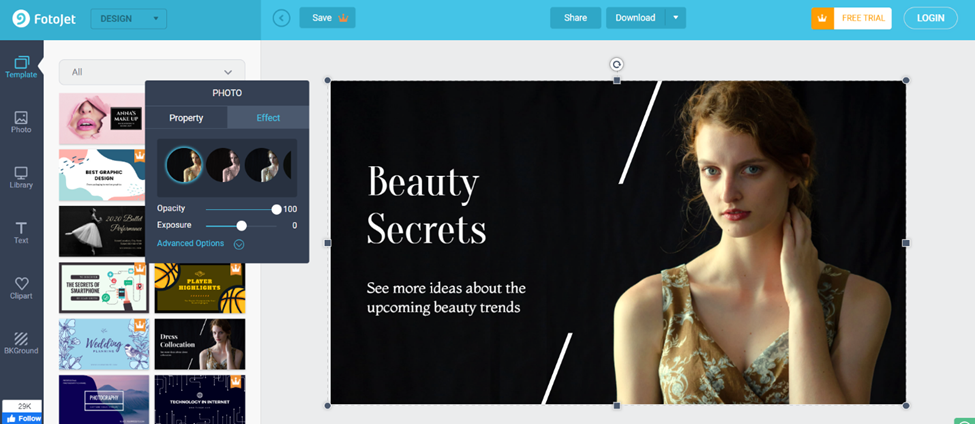Click the back arrow circle icon
Screen dimensions: 975x424
282,18
